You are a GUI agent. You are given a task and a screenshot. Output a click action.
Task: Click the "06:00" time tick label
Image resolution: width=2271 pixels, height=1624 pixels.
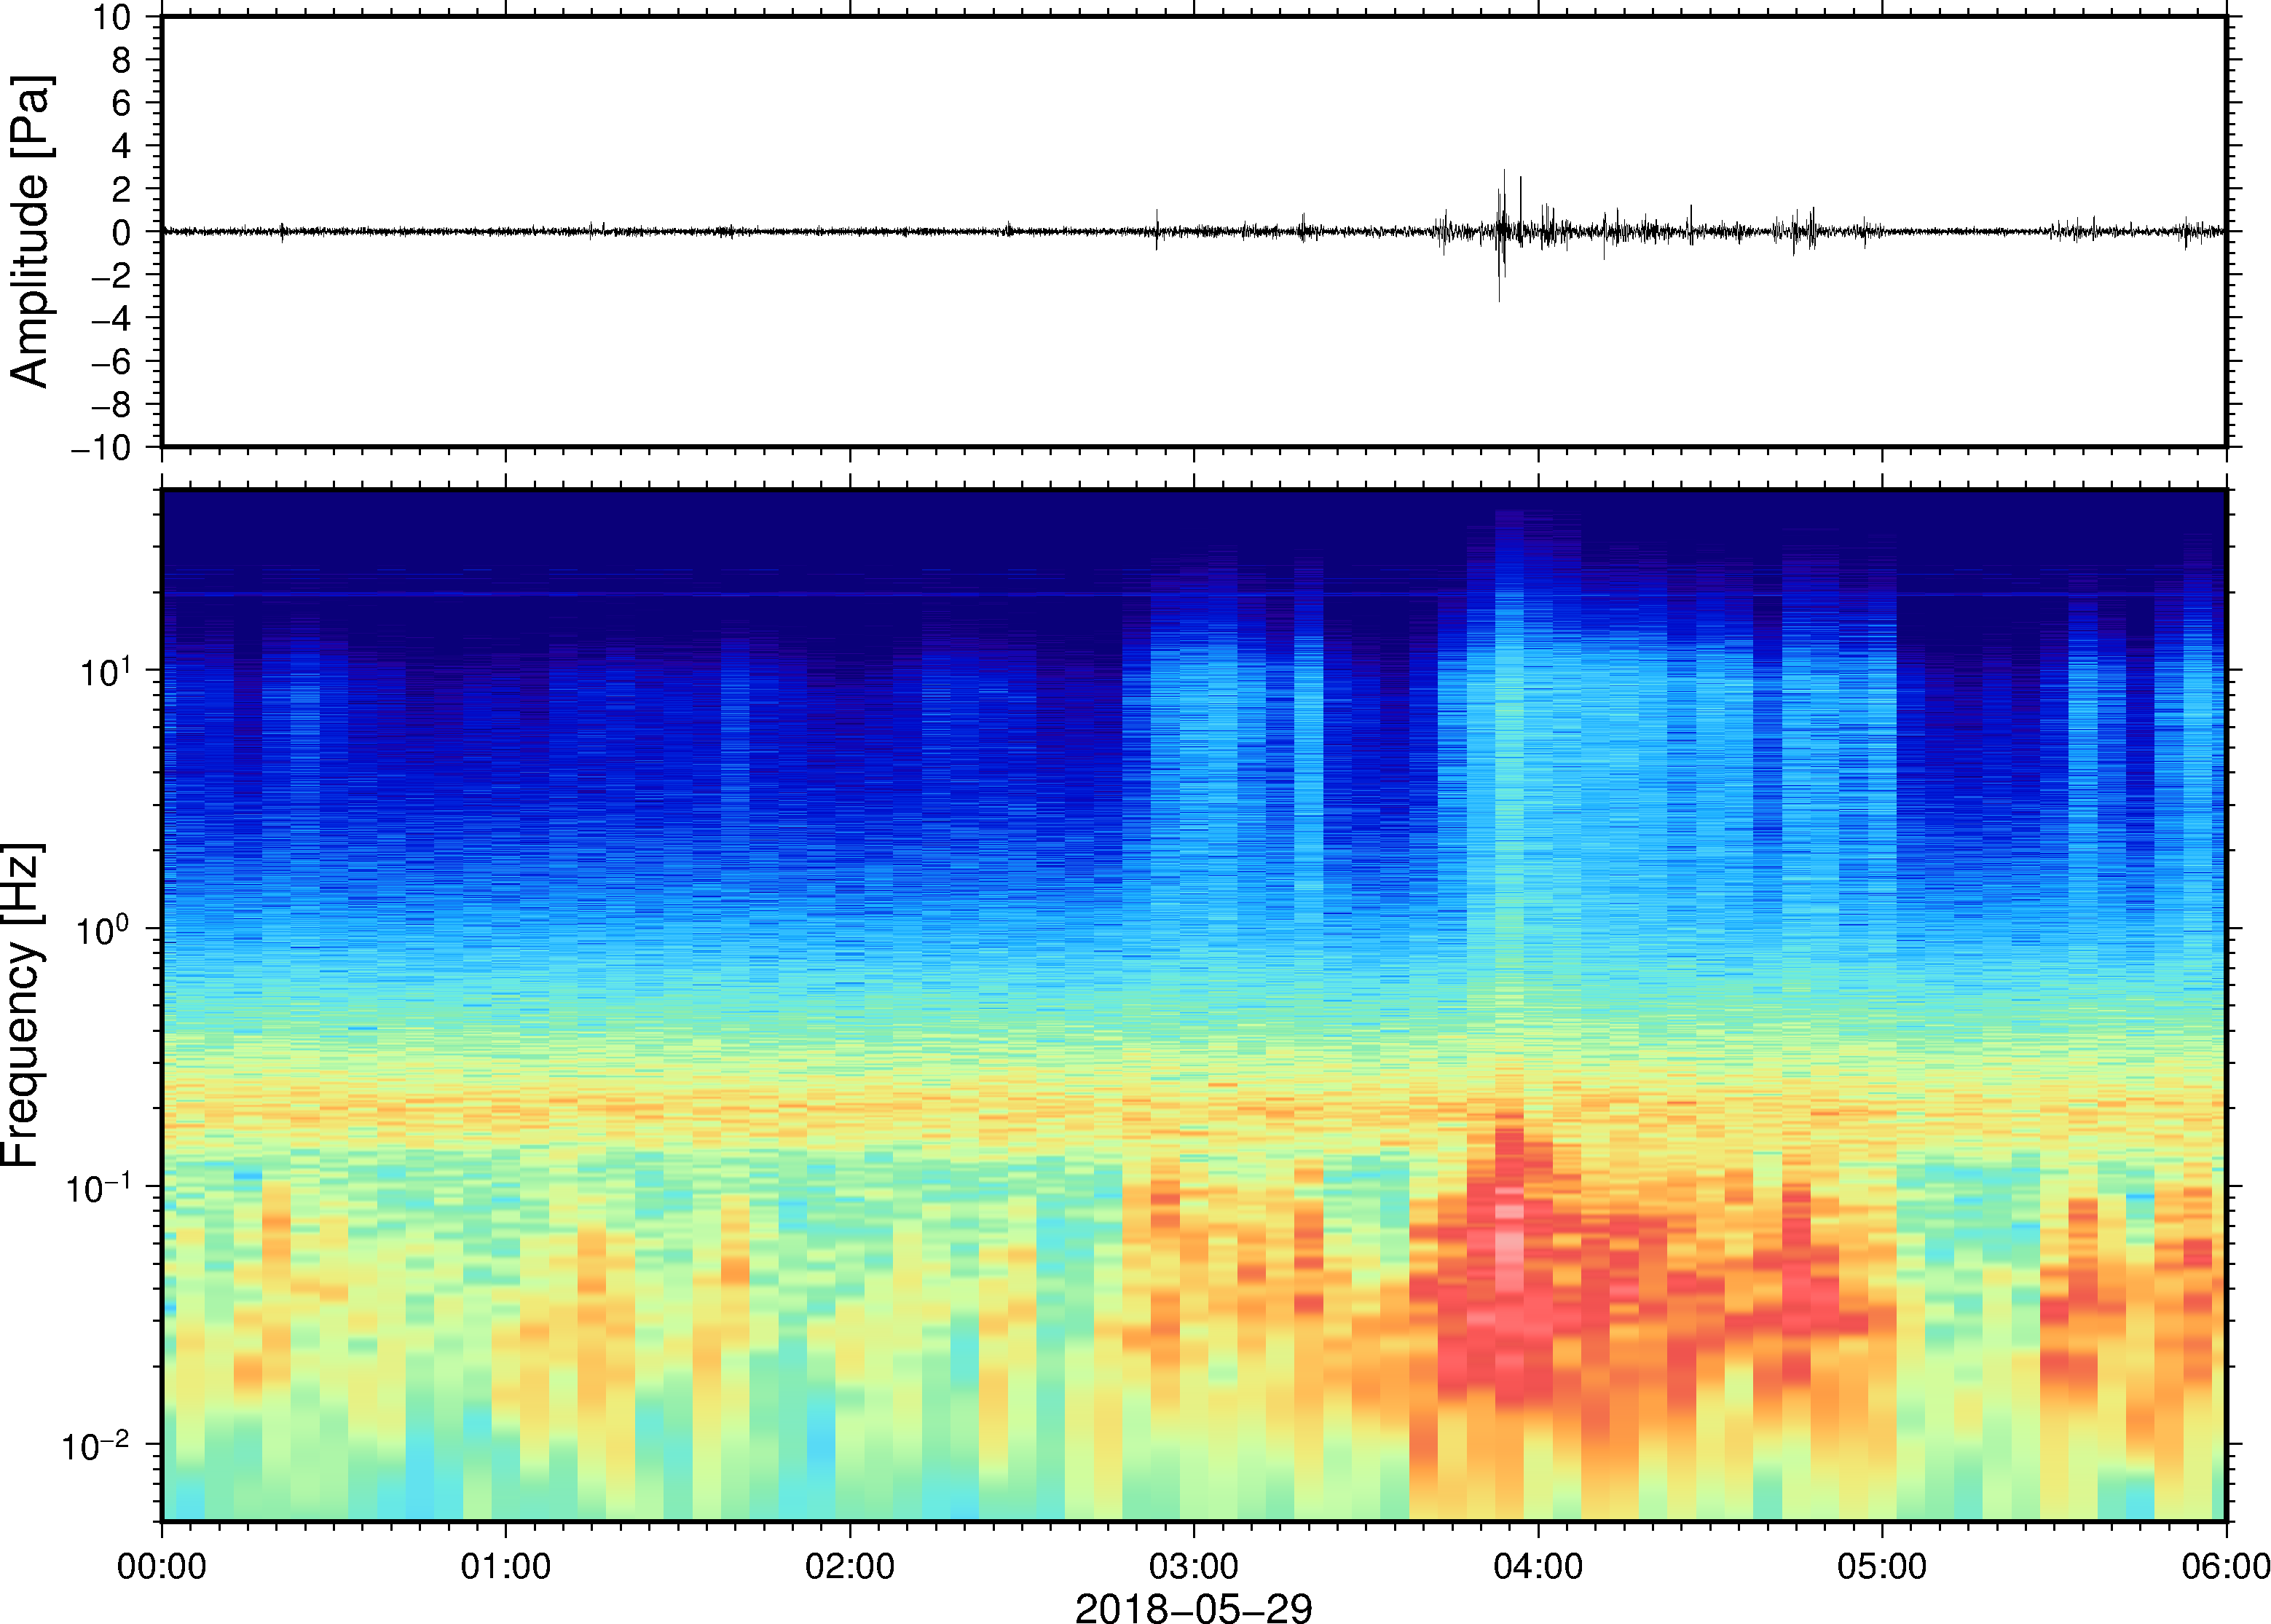[x=2226, y=1565]
